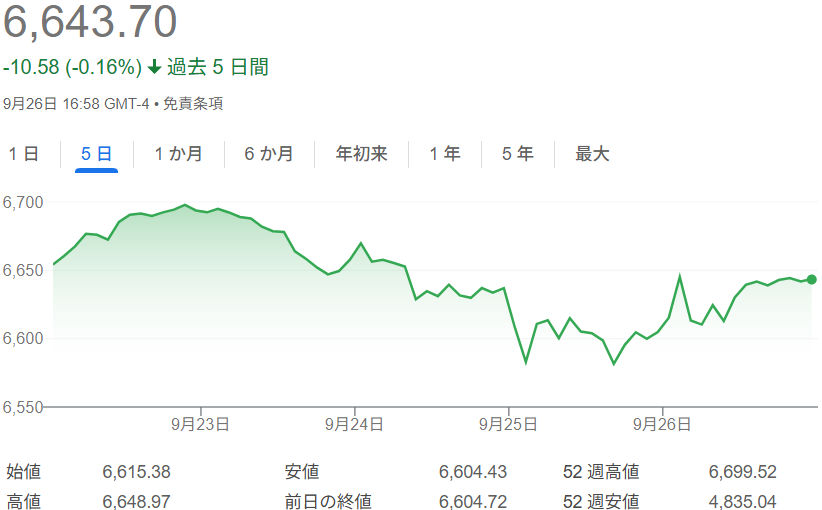Click the green down arrow beside the percentage change

click(154, 68)
